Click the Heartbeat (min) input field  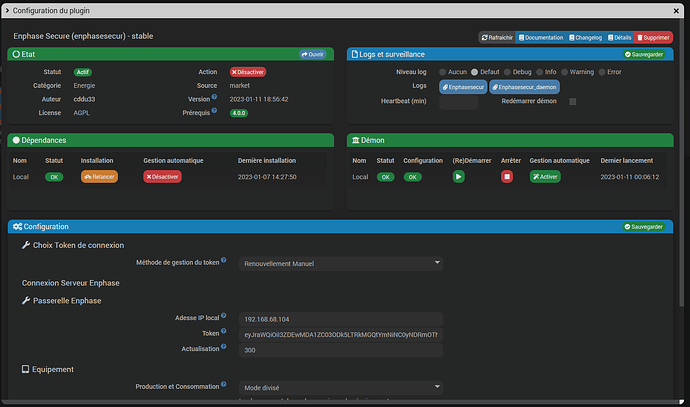click(x=459, y=102)
